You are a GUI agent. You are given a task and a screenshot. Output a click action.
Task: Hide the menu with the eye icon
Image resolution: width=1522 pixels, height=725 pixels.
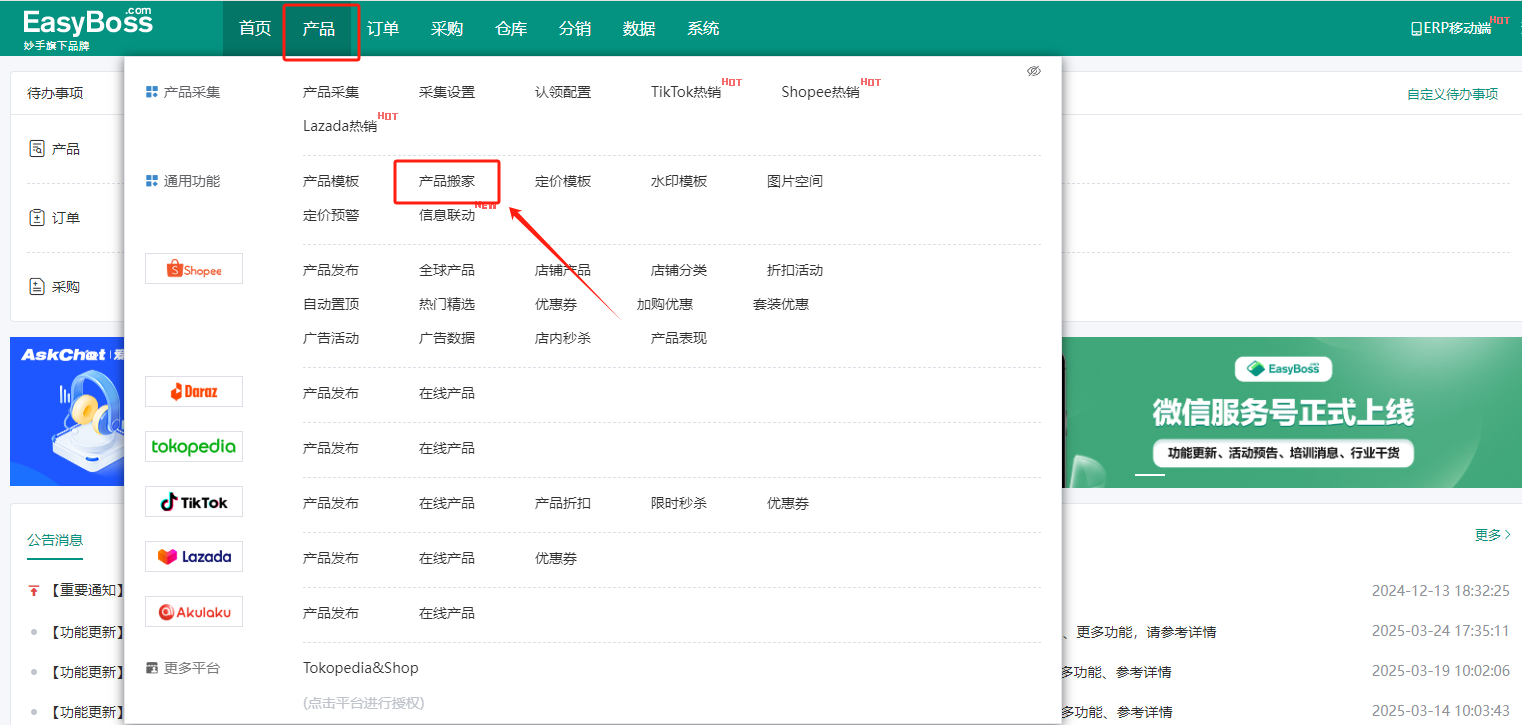[1034, 71]
